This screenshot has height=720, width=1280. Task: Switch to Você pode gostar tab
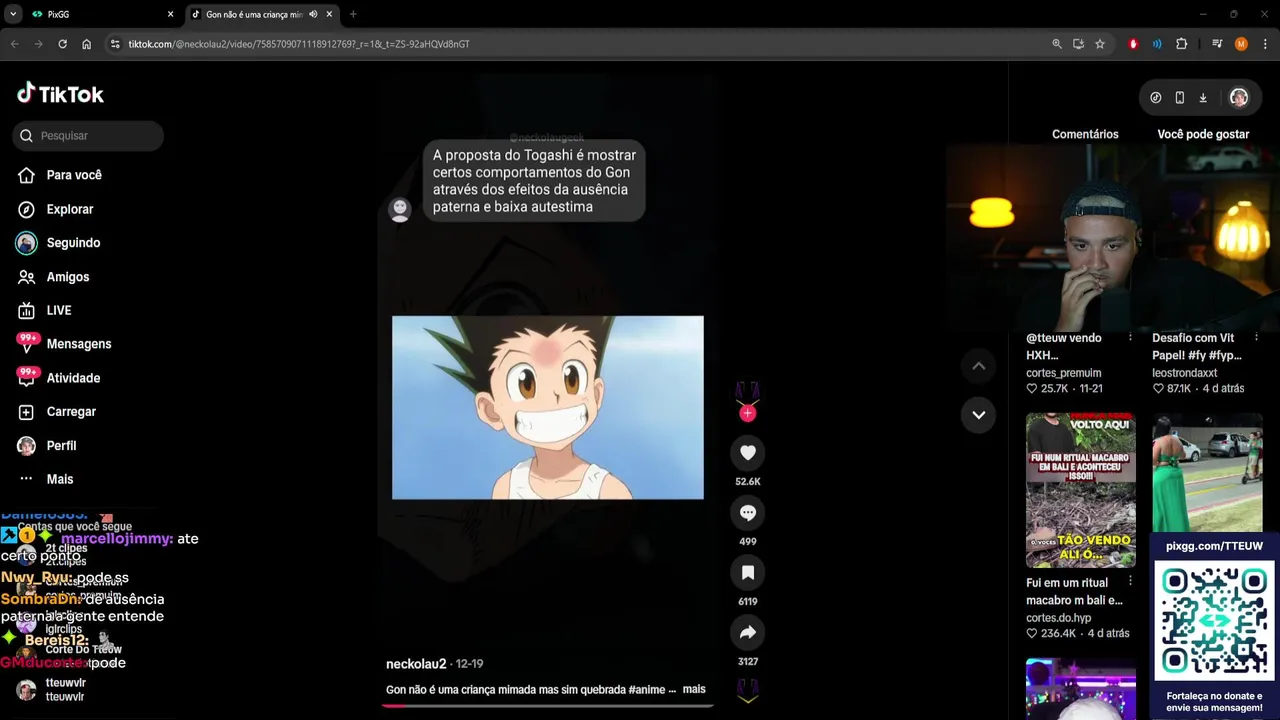pos(1203,134)
